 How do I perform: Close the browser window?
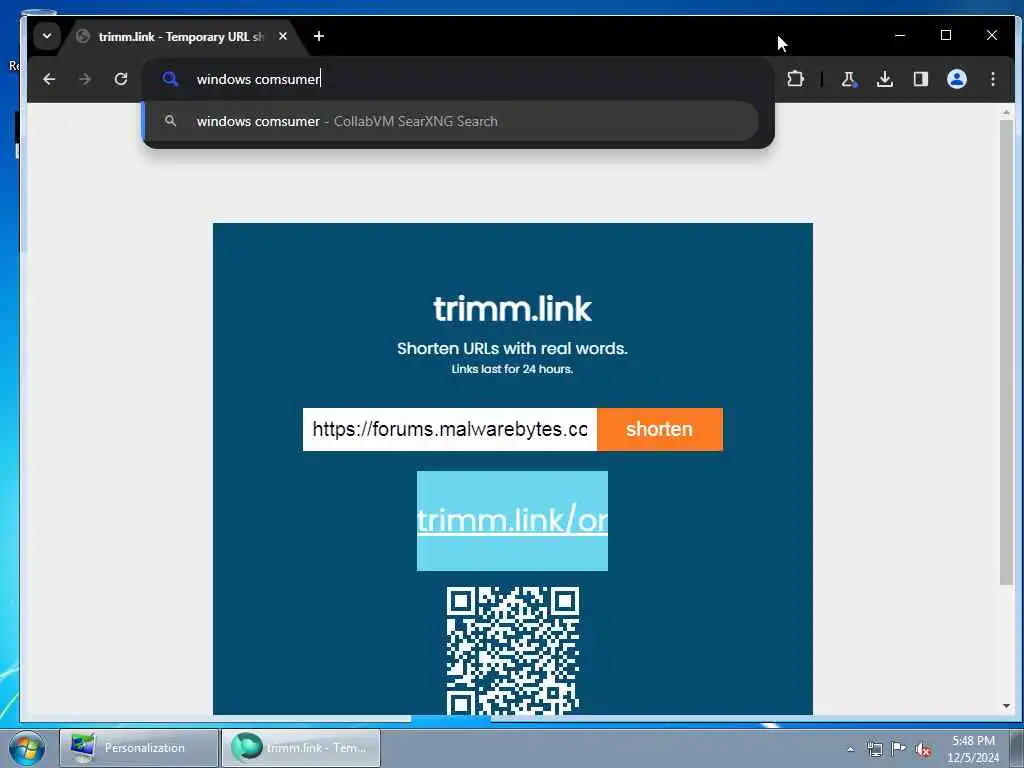tap(991, 35)
